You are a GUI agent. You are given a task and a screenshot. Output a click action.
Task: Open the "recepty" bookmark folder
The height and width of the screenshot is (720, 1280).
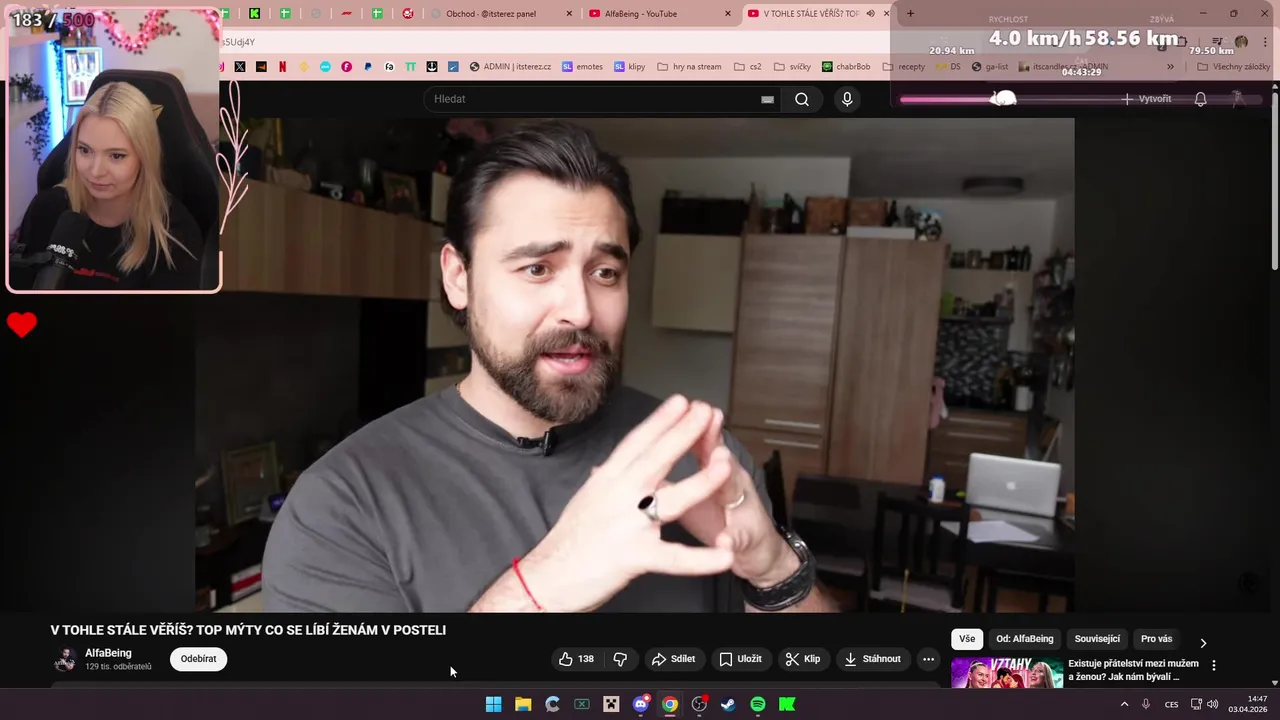pos(903,67)
